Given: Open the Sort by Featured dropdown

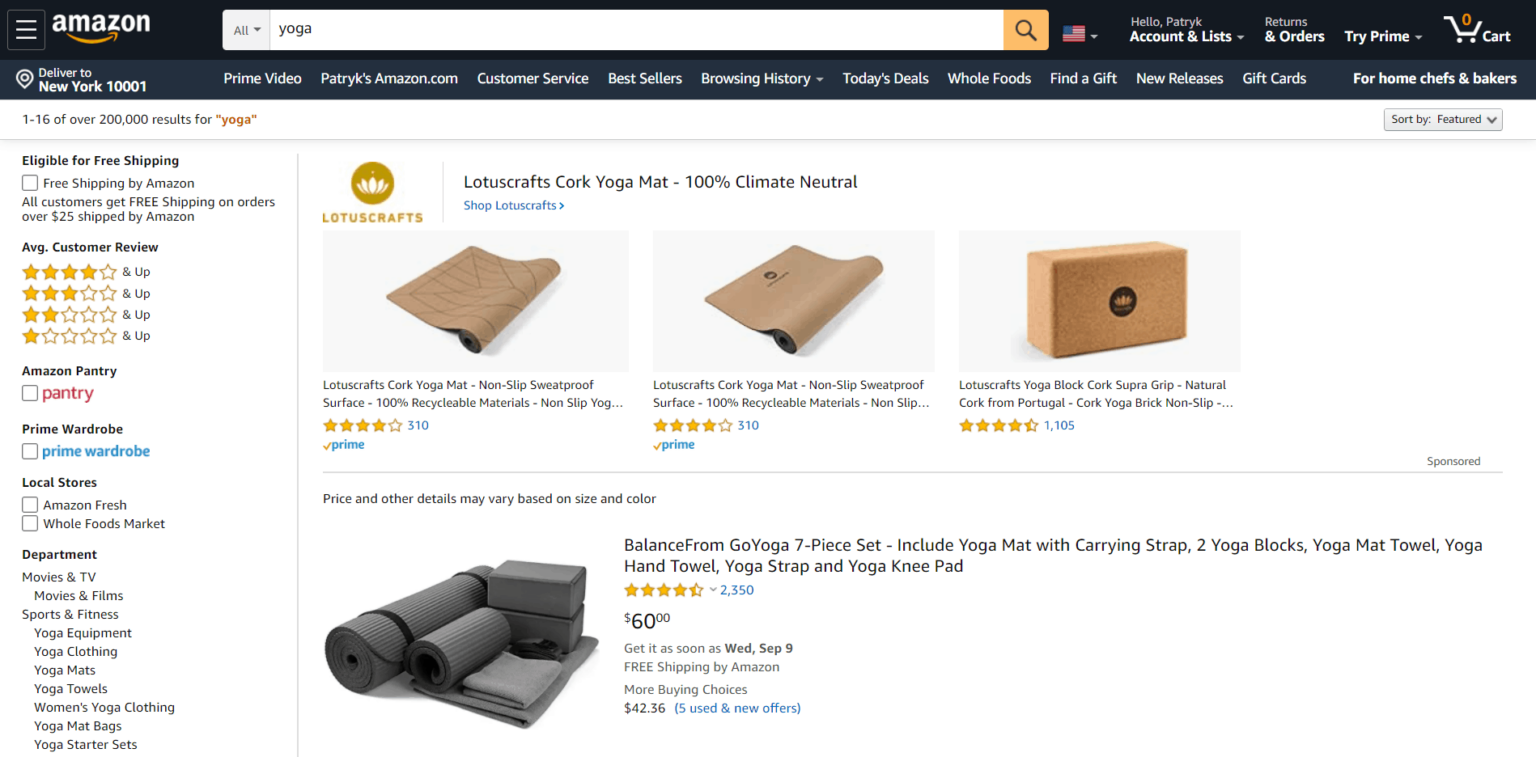Looking at the screenshot, I should [x=1443, y=119].
